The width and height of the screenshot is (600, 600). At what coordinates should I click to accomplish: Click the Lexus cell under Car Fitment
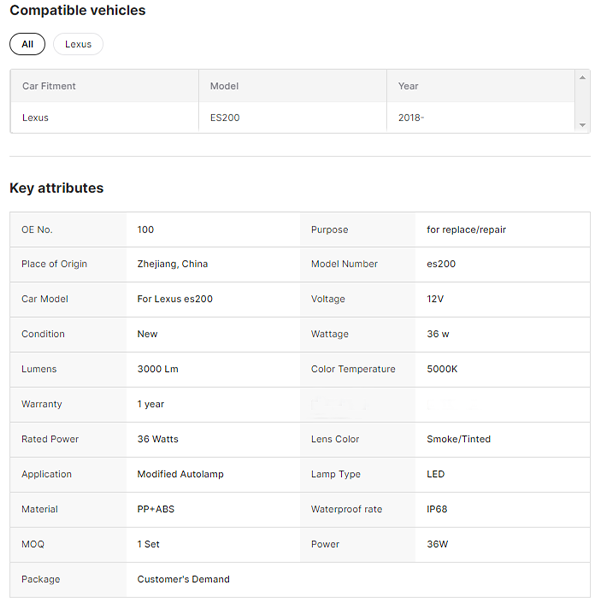coord(36,118)
